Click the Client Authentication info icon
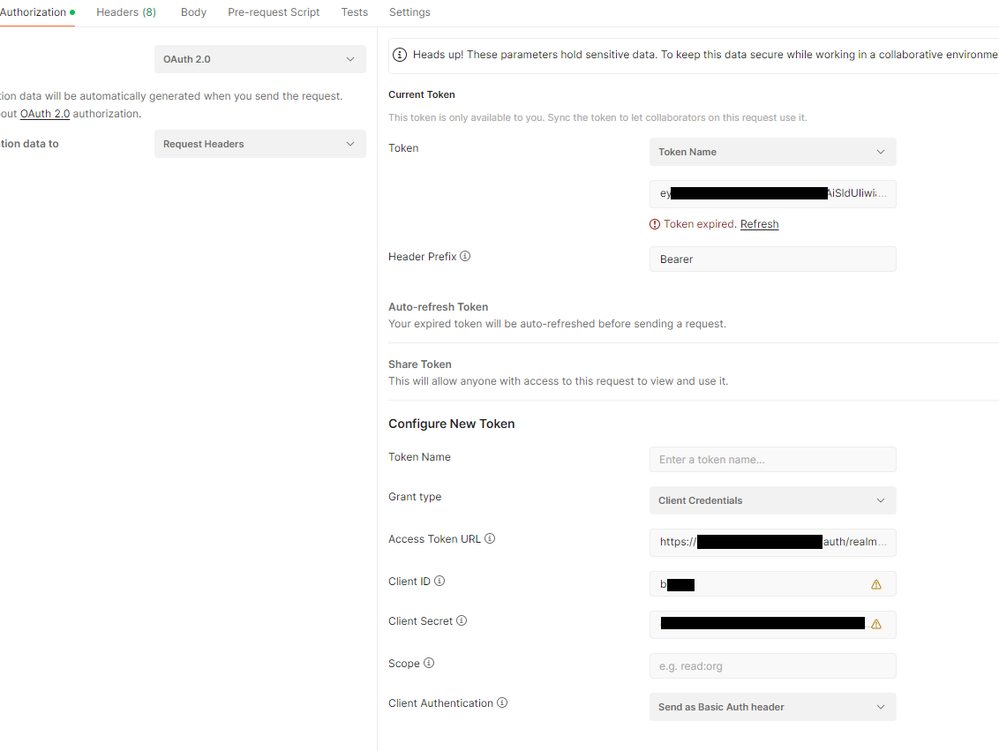 [502, 703]
